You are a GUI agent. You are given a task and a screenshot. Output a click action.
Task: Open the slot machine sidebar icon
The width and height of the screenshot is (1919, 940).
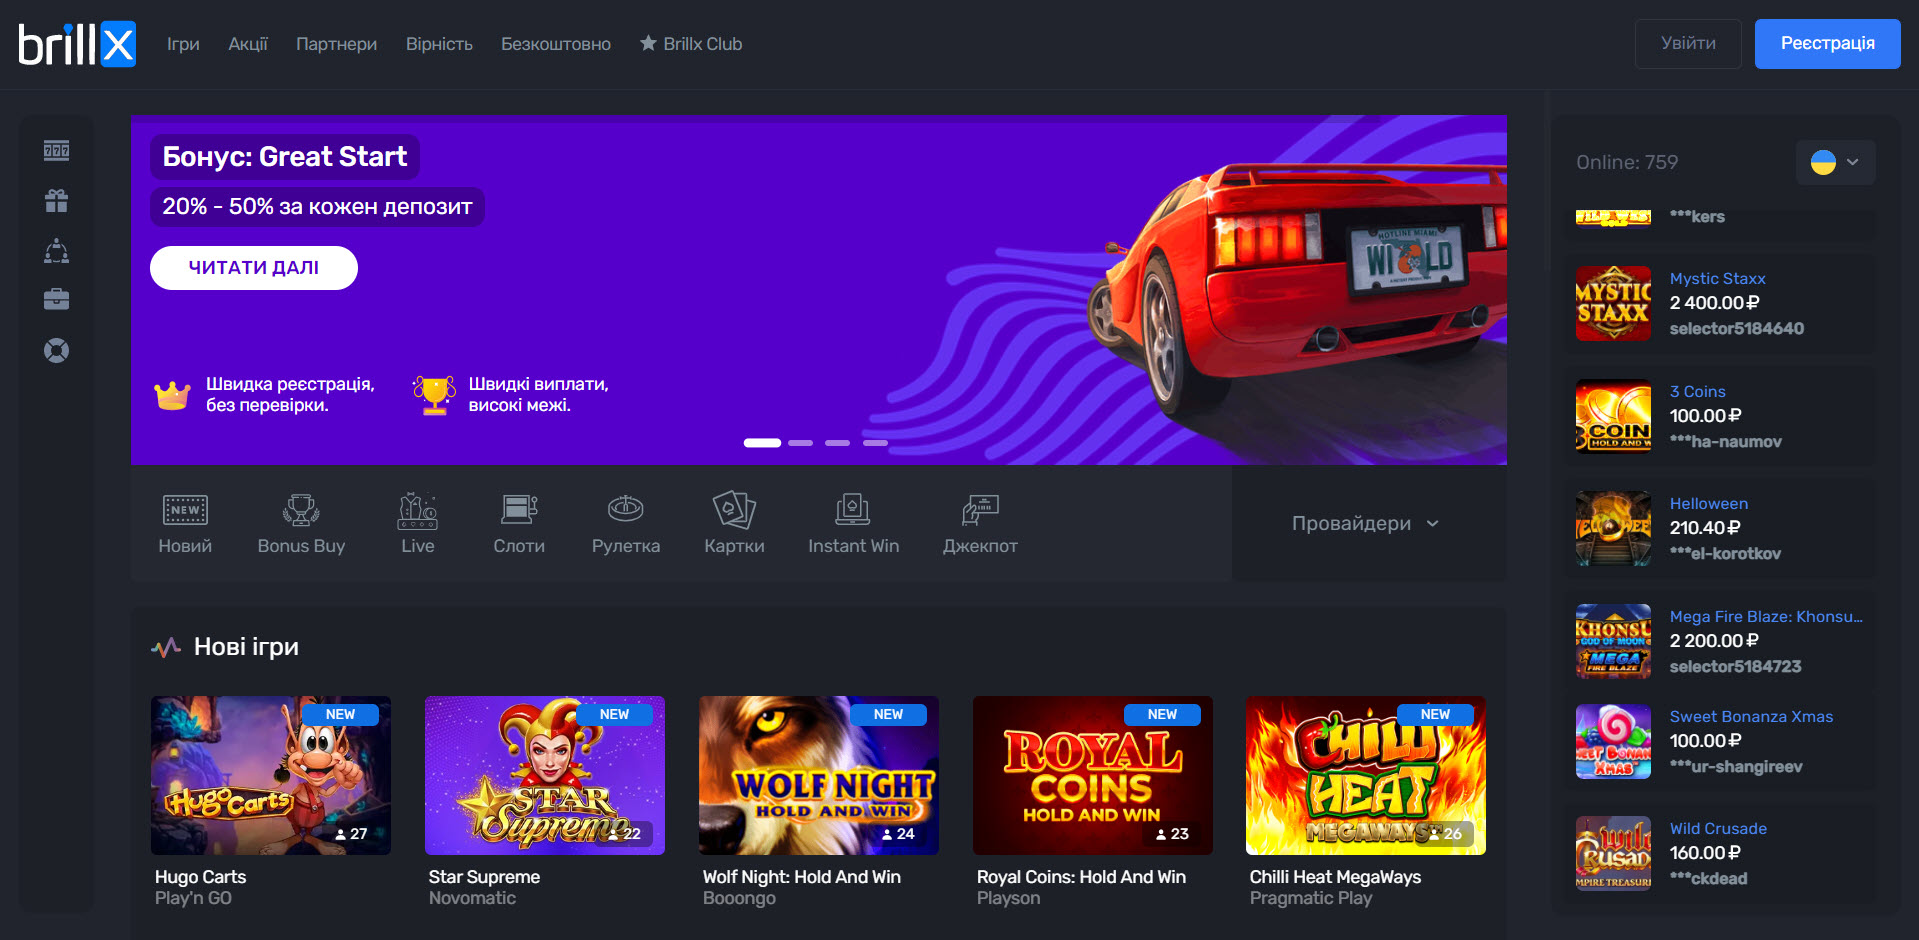[57, 151]
